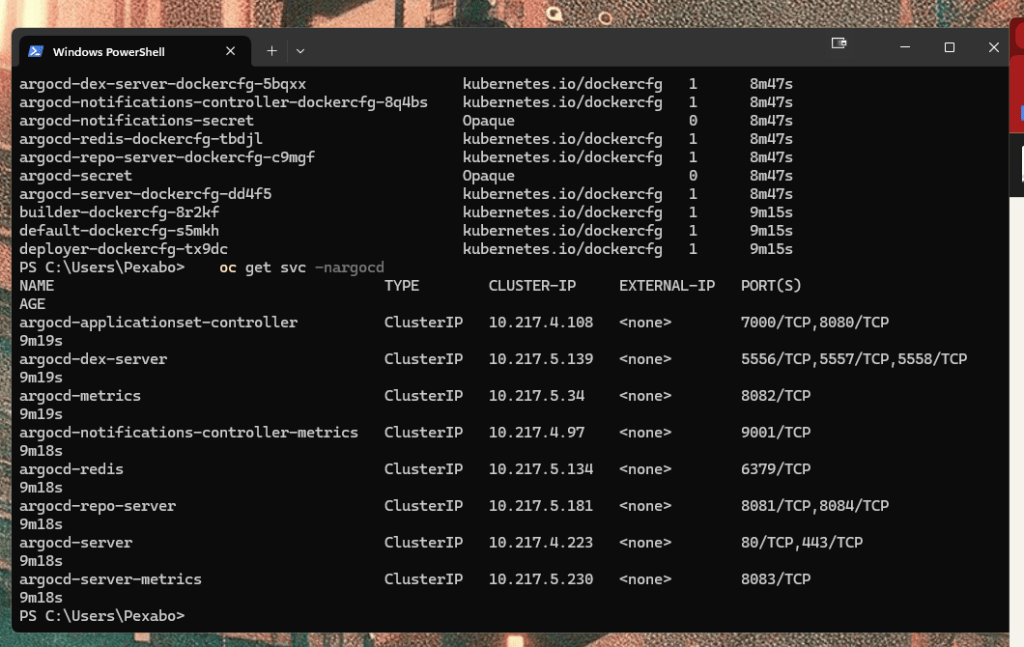Minimize the PowerShell window
This screenshot has width=1024, height=647.
point(905,47)
